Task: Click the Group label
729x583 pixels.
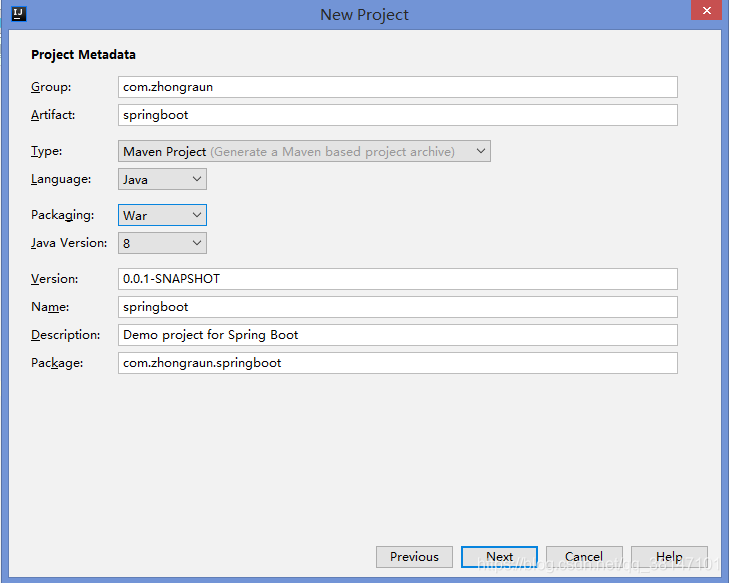Action: click(x=51, y=87)
